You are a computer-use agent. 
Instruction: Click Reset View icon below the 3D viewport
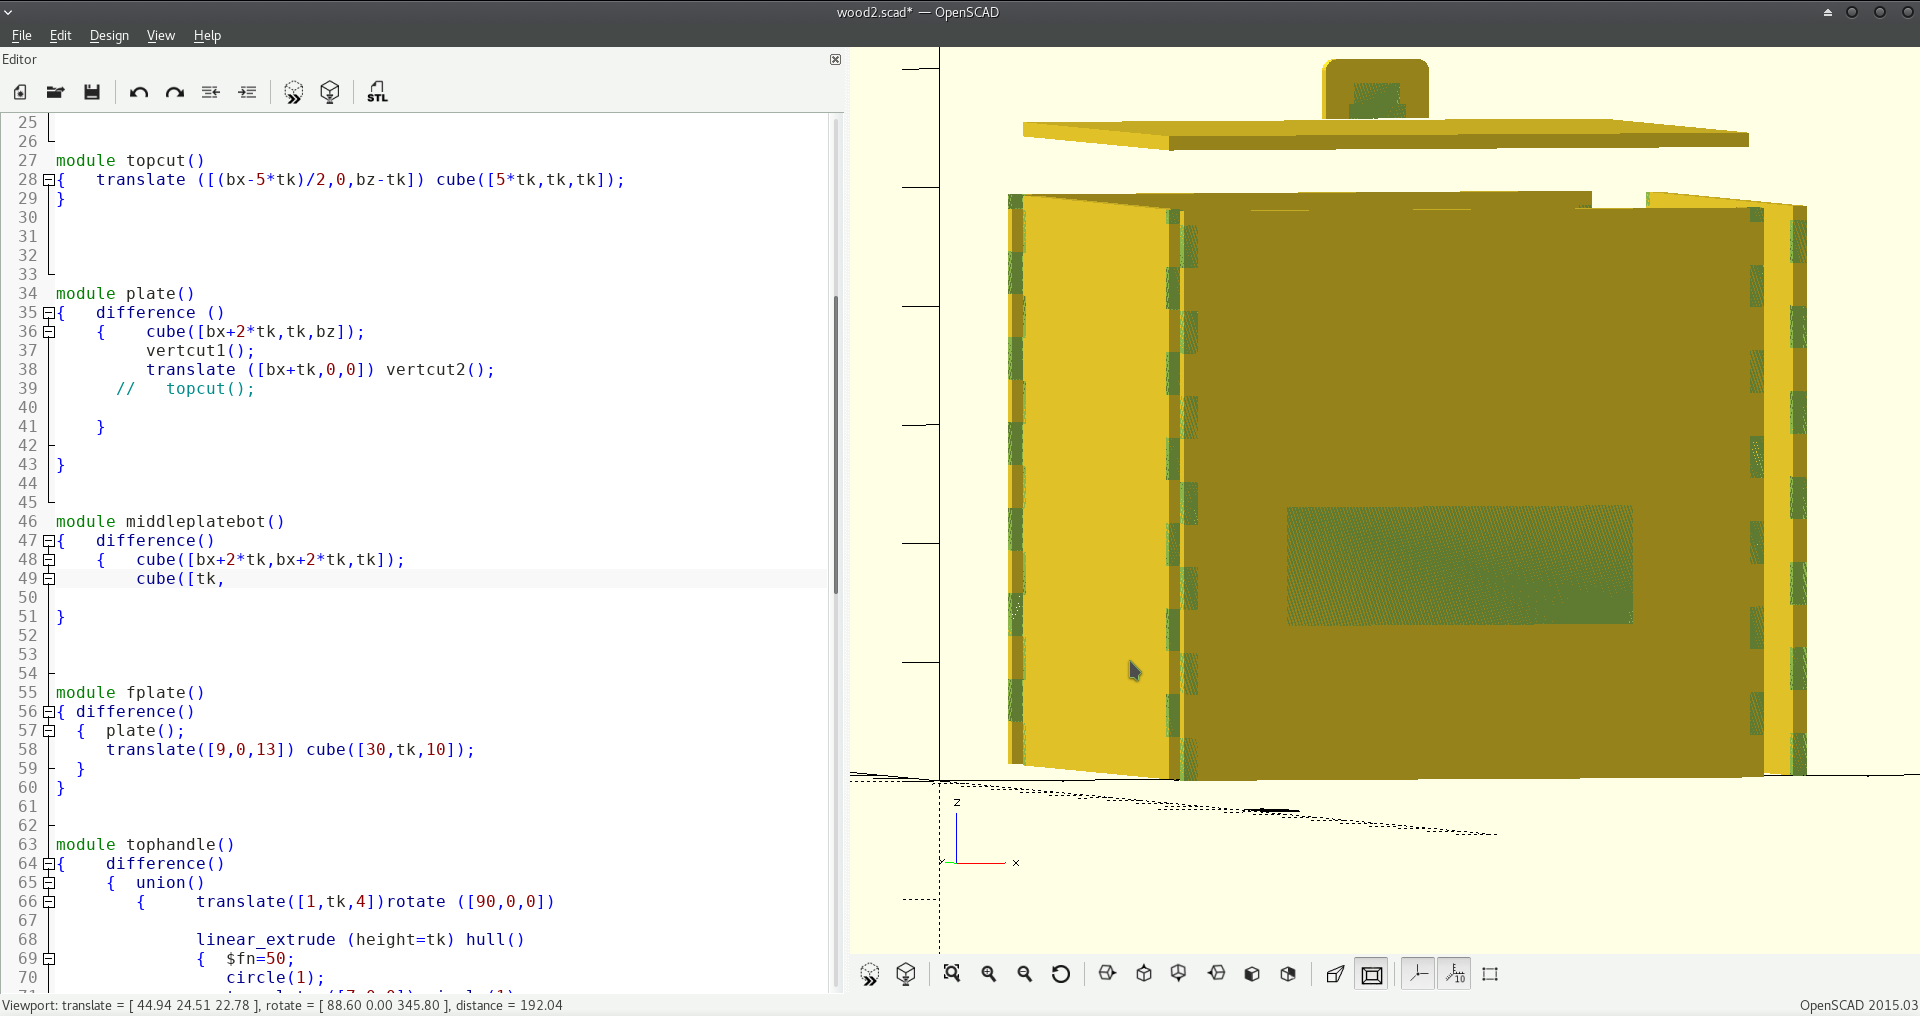tap(1061, 974)
